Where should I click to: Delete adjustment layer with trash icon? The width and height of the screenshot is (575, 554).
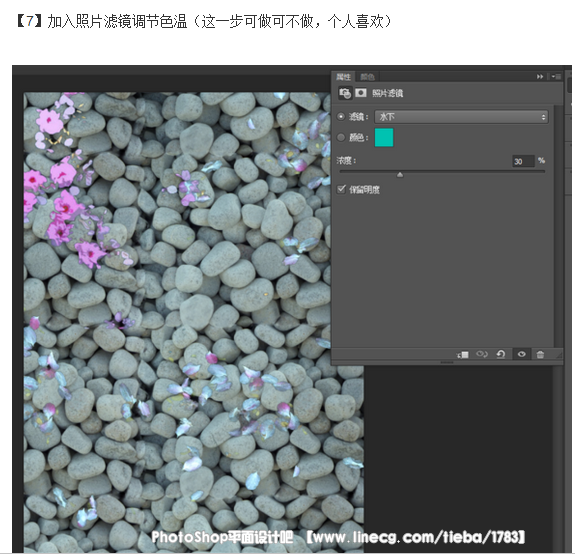(x=540, y=355)
